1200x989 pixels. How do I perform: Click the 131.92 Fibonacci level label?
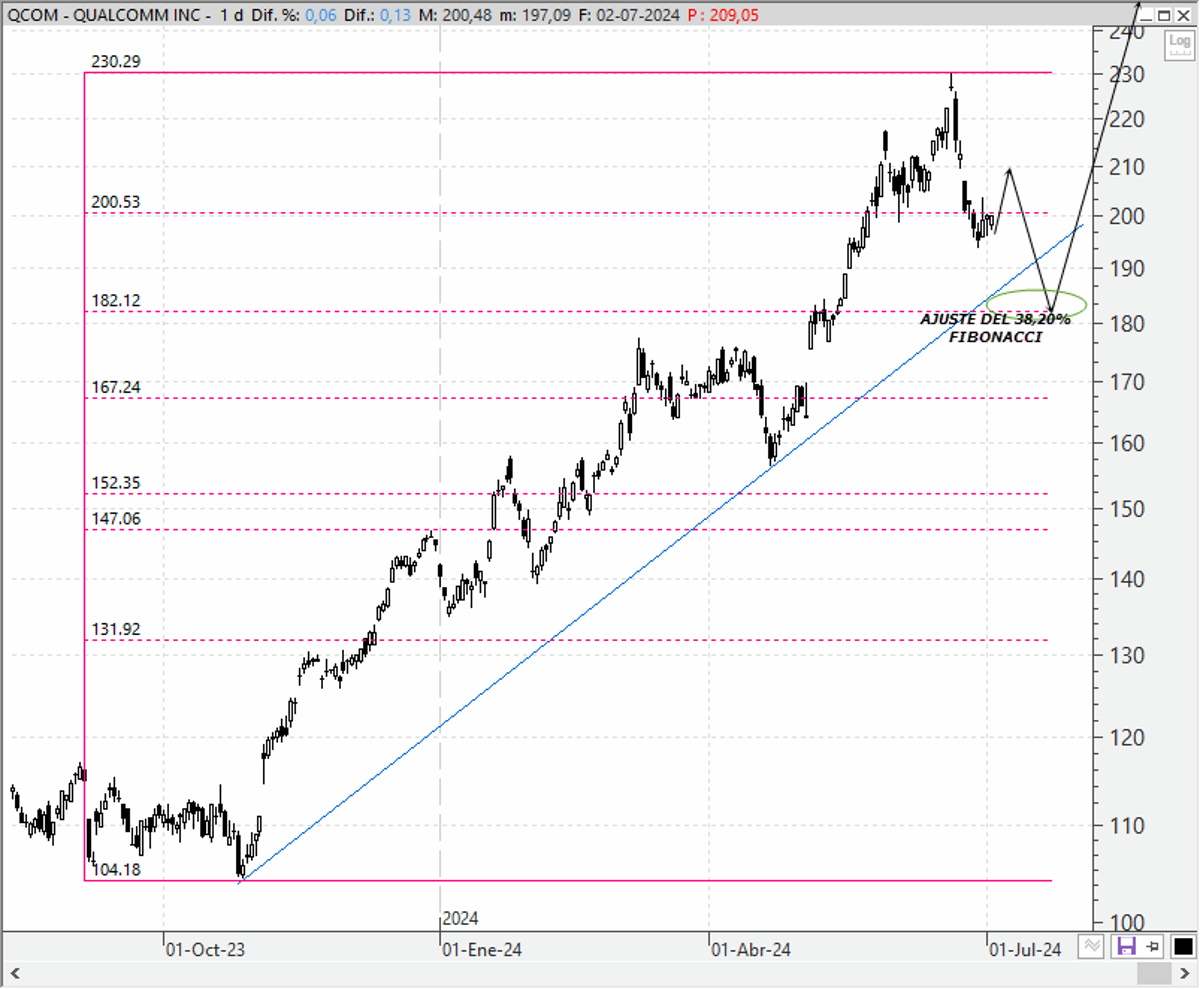coord(116,629)
